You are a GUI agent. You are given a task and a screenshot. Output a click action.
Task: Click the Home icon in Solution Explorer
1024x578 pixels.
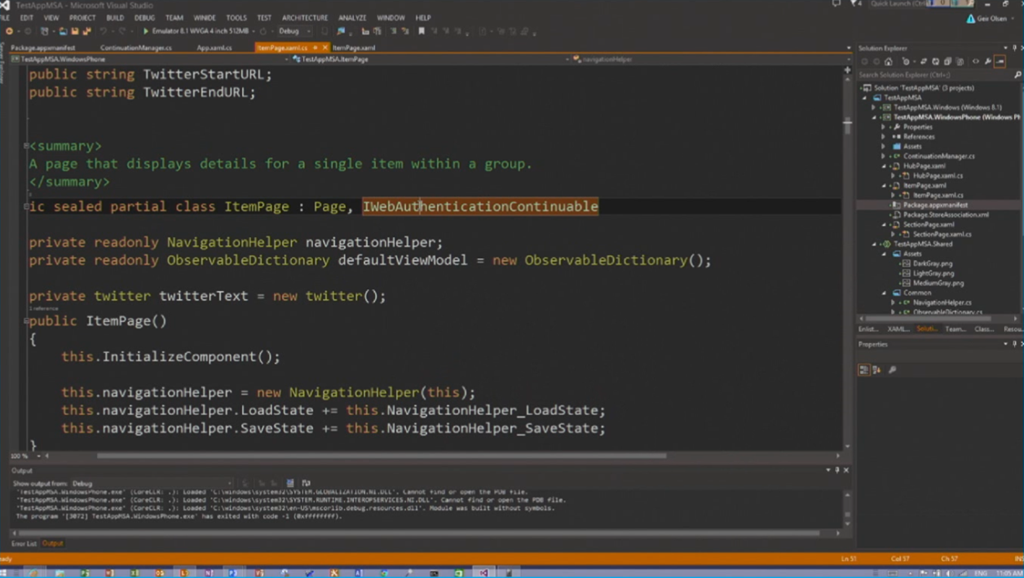pyautogui.click(x=888, y=61)
